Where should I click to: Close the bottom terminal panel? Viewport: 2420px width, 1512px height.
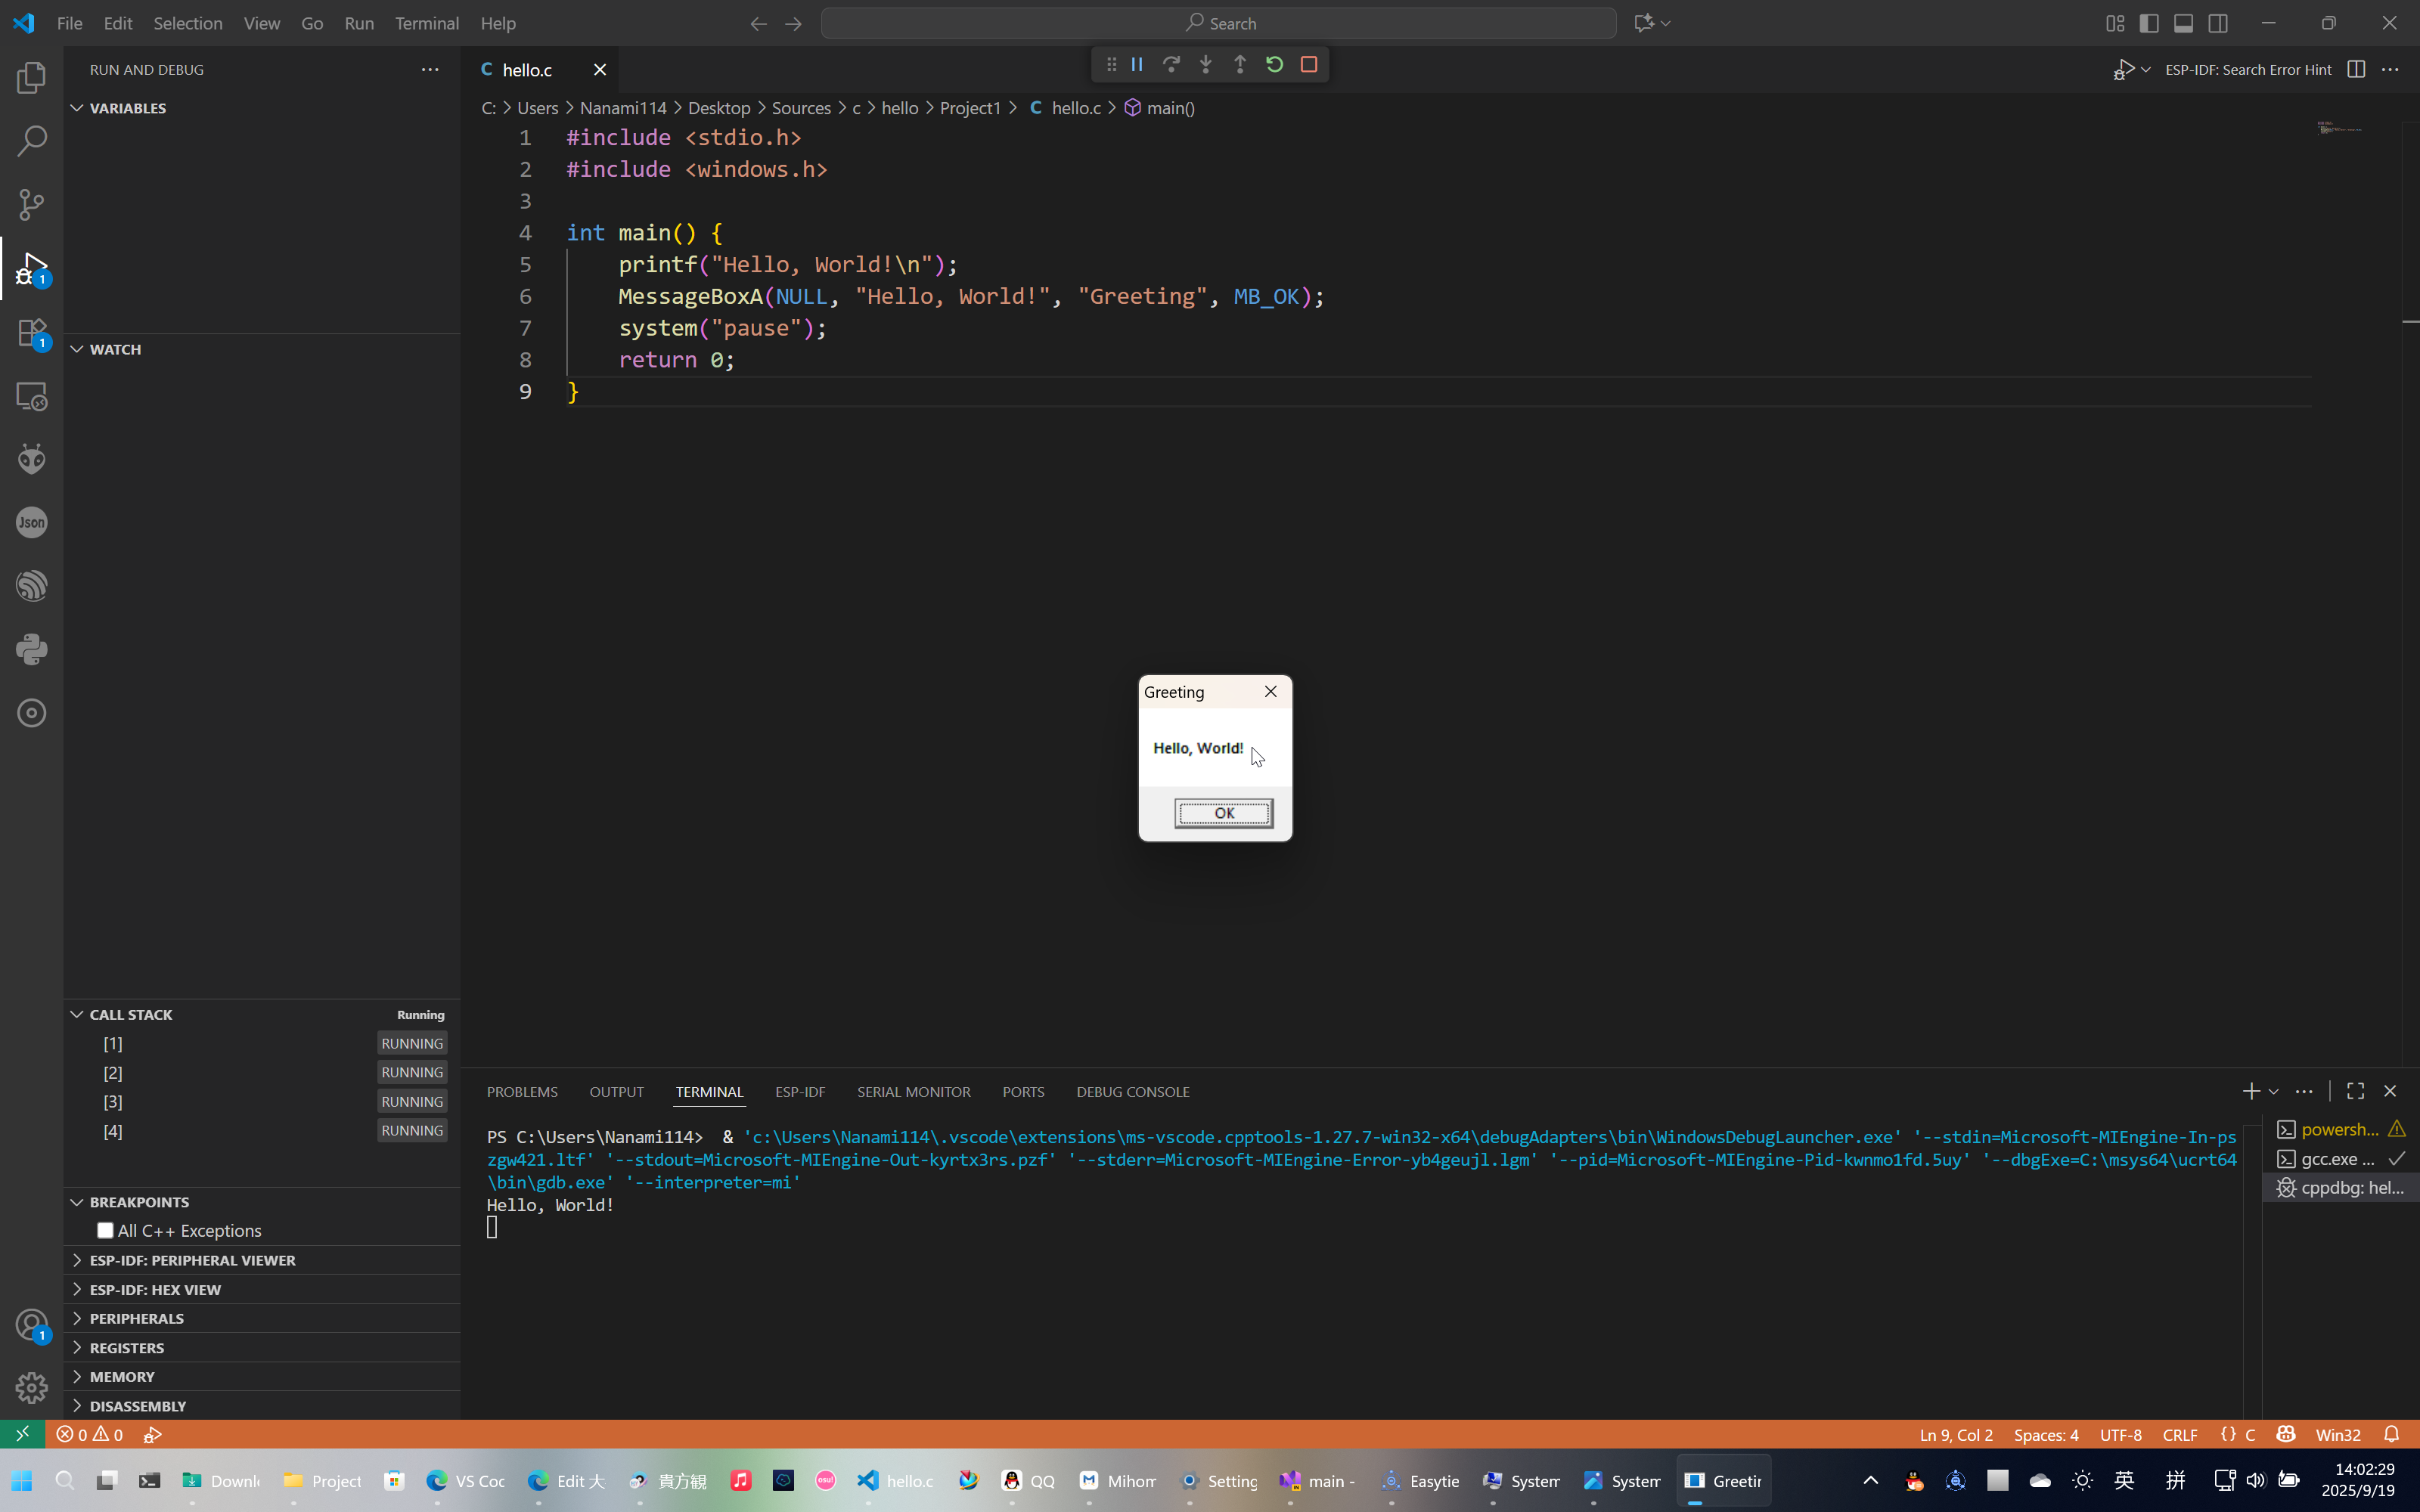click(x=2390, y=1091)
